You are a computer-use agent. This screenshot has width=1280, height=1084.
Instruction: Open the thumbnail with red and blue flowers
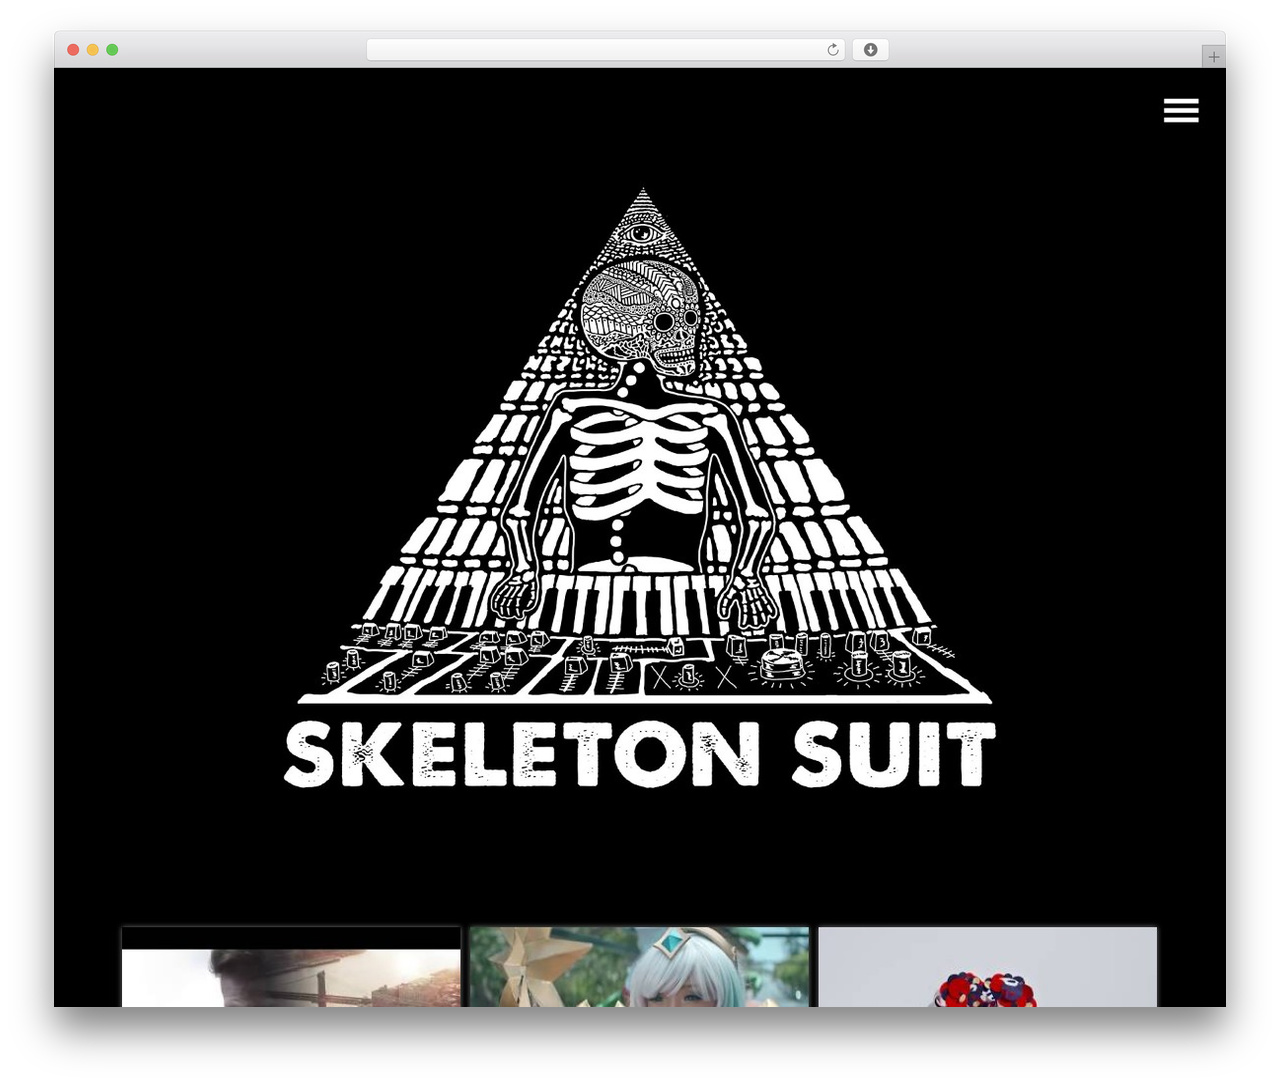click(x=987, y=967)
